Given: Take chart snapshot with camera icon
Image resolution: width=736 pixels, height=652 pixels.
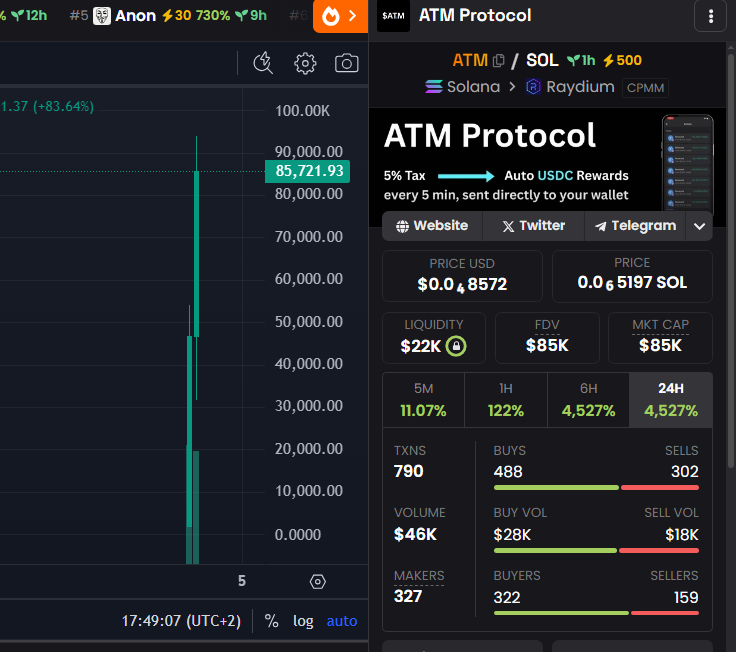Looking at the screenshot, I should tap(346, 63).
